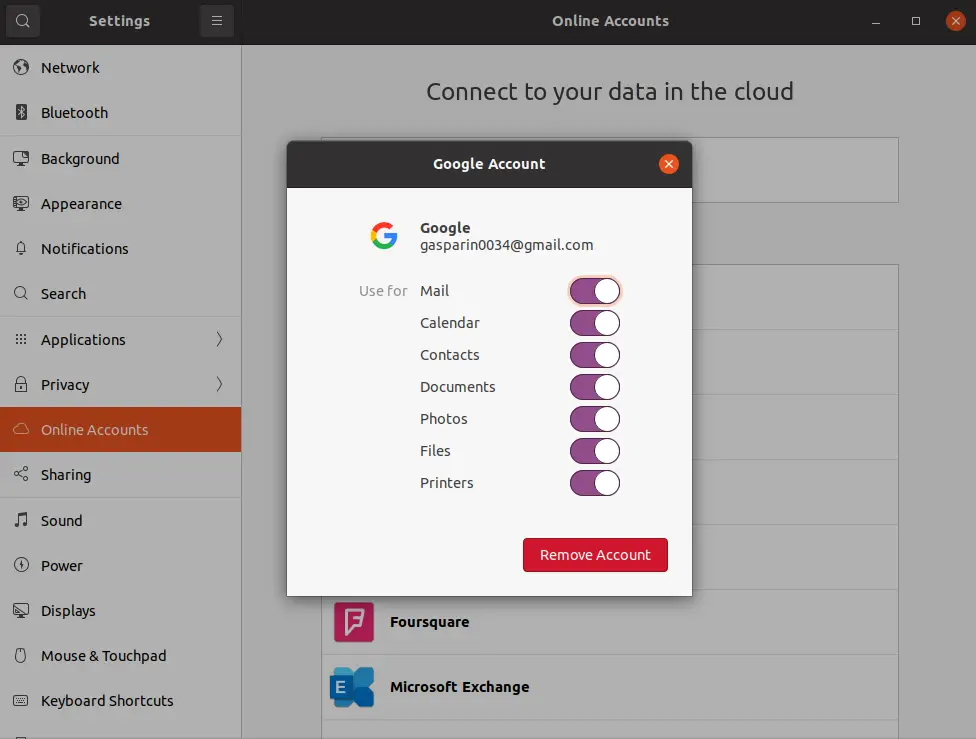This screenshot has height=739, width=976.
Task: Click the Mouse & Touchpad icon
Action: click(x=21, y=655)
